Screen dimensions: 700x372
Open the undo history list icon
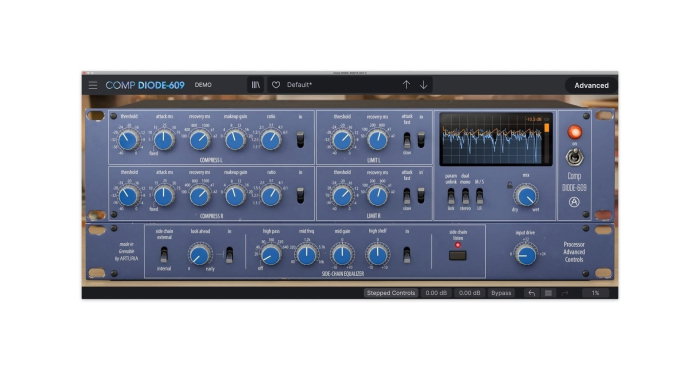click(548, 293)
